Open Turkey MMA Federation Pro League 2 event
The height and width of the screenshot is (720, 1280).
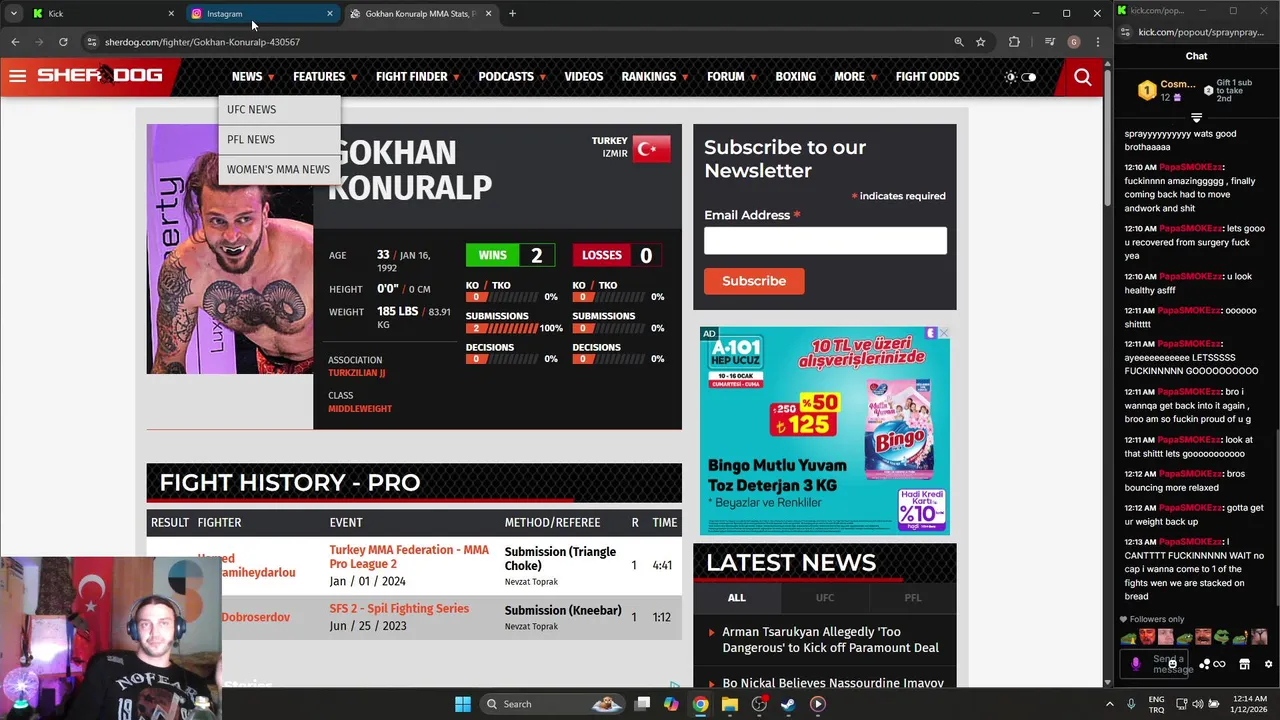pos(409,557)
